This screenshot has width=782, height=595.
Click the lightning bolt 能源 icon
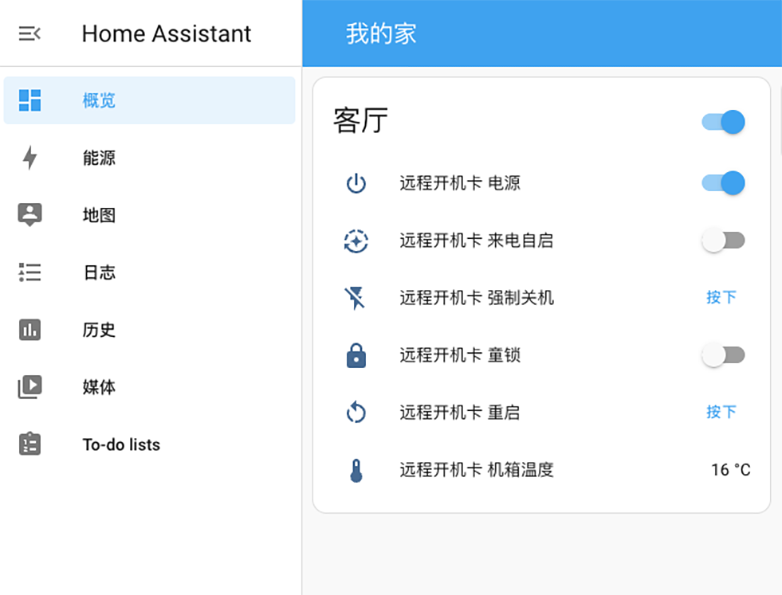30,158
